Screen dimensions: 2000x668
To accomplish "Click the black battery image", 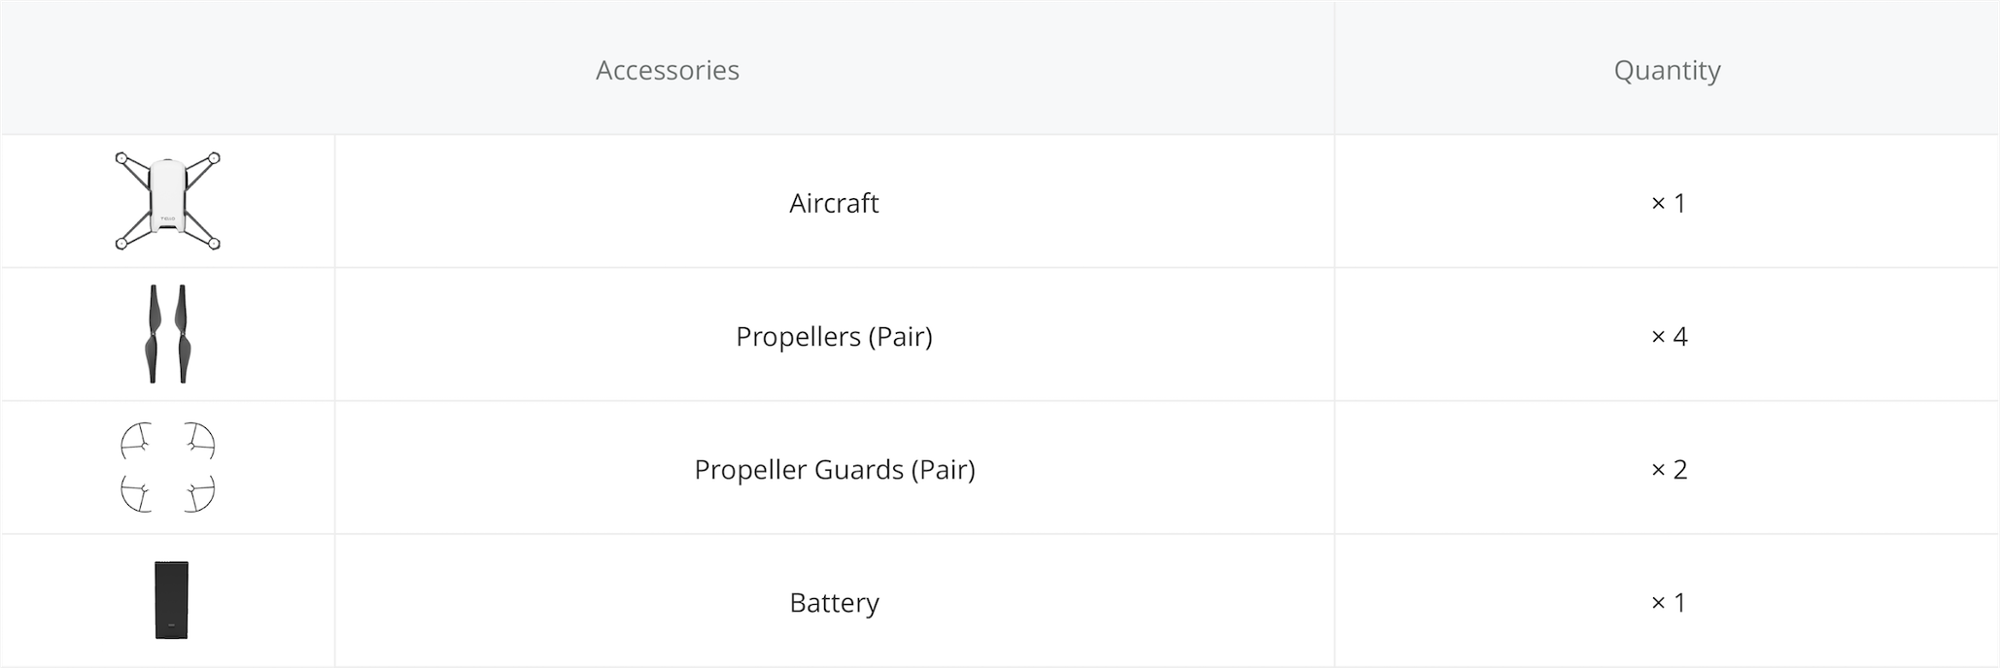I will pos(171,600).
